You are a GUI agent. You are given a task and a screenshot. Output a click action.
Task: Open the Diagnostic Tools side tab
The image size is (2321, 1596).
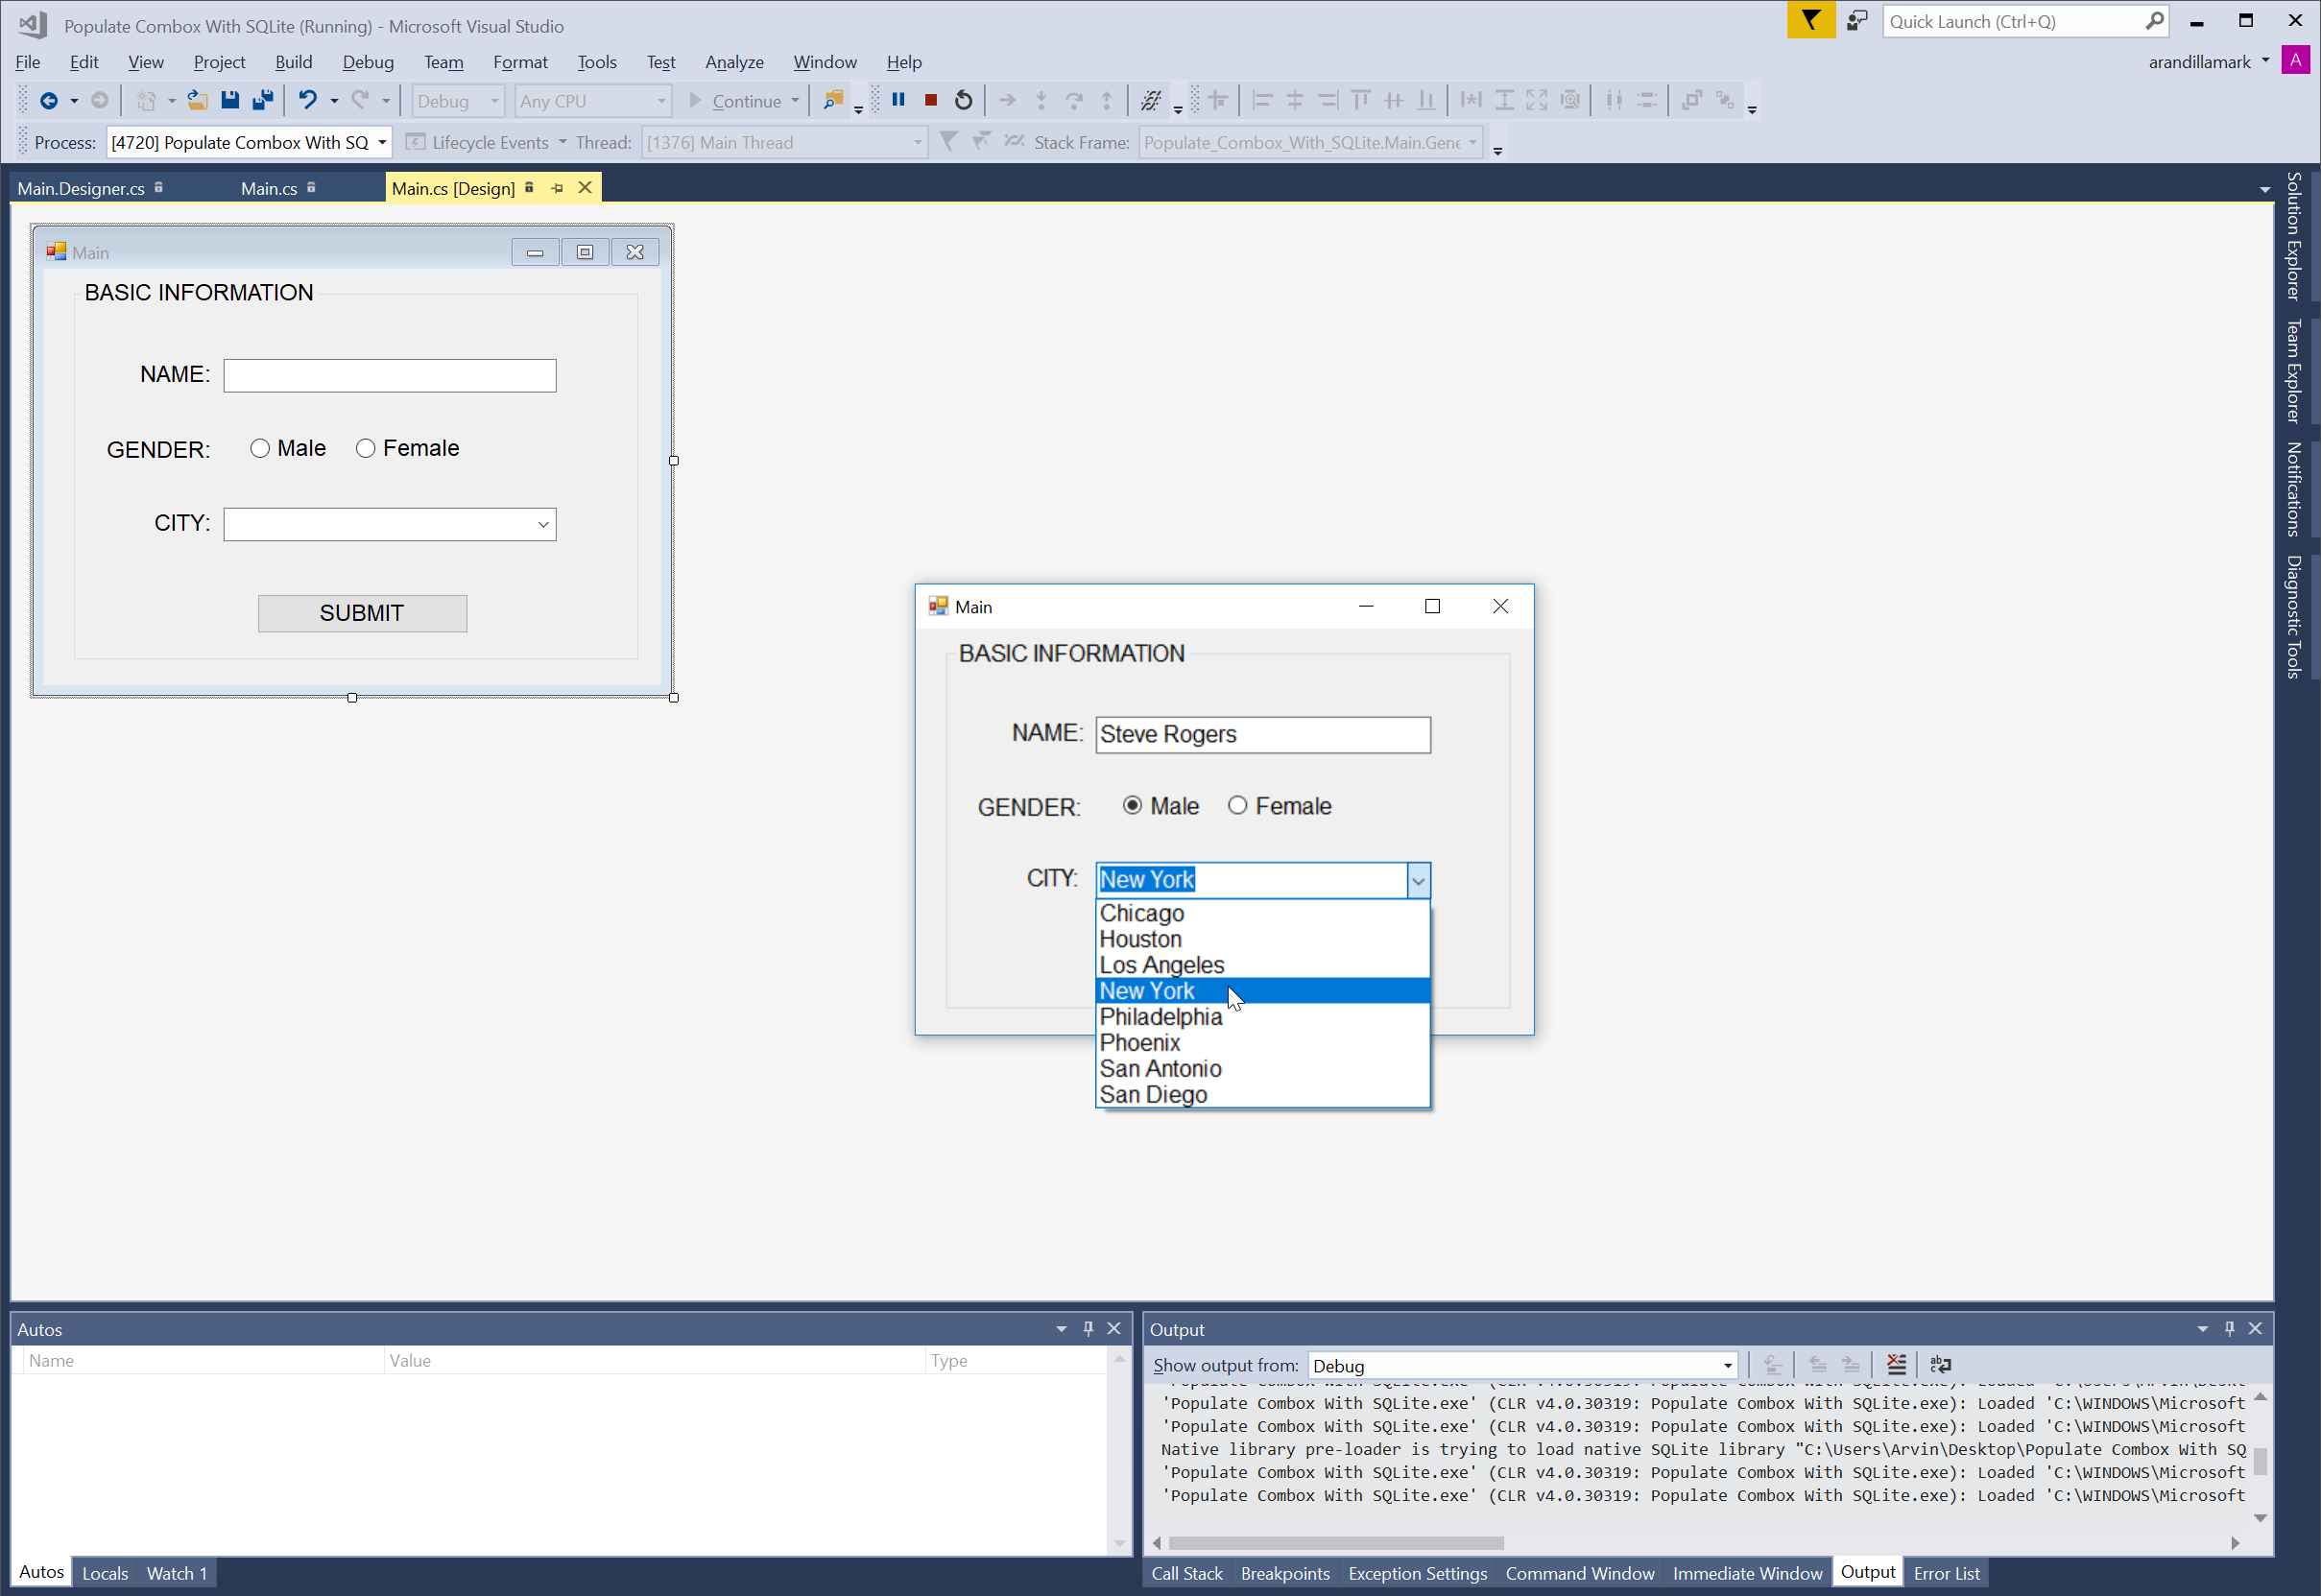pos(2295,618)
